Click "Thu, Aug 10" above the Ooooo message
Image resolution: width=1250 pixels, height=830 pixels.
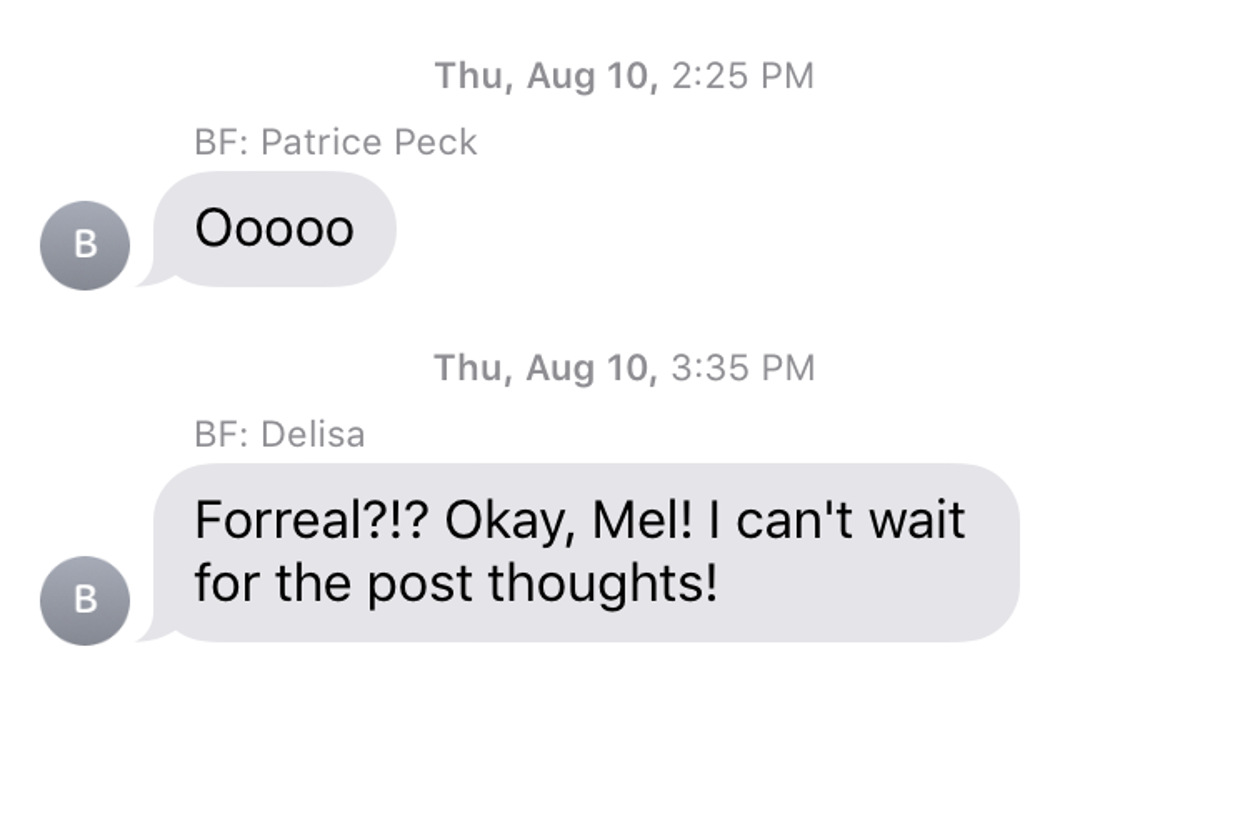(x=545, y=76)
